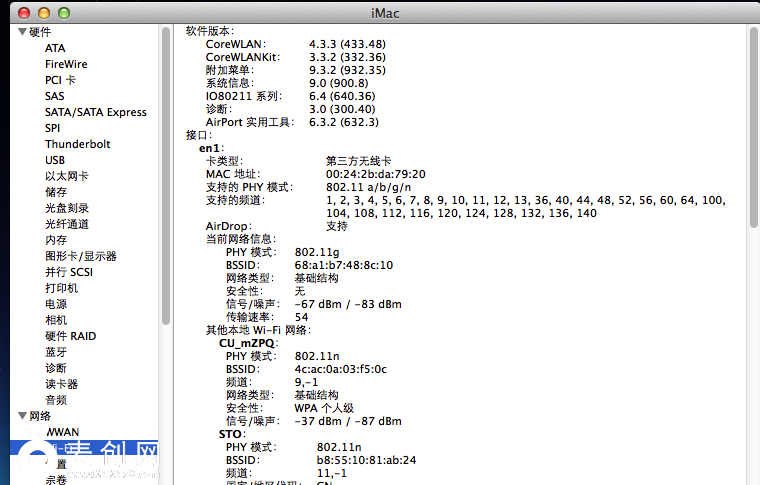Click the 802.11 a/b/g/n PHY modes value
Screen dimensions: 760x485
click(x=368, y=187)
